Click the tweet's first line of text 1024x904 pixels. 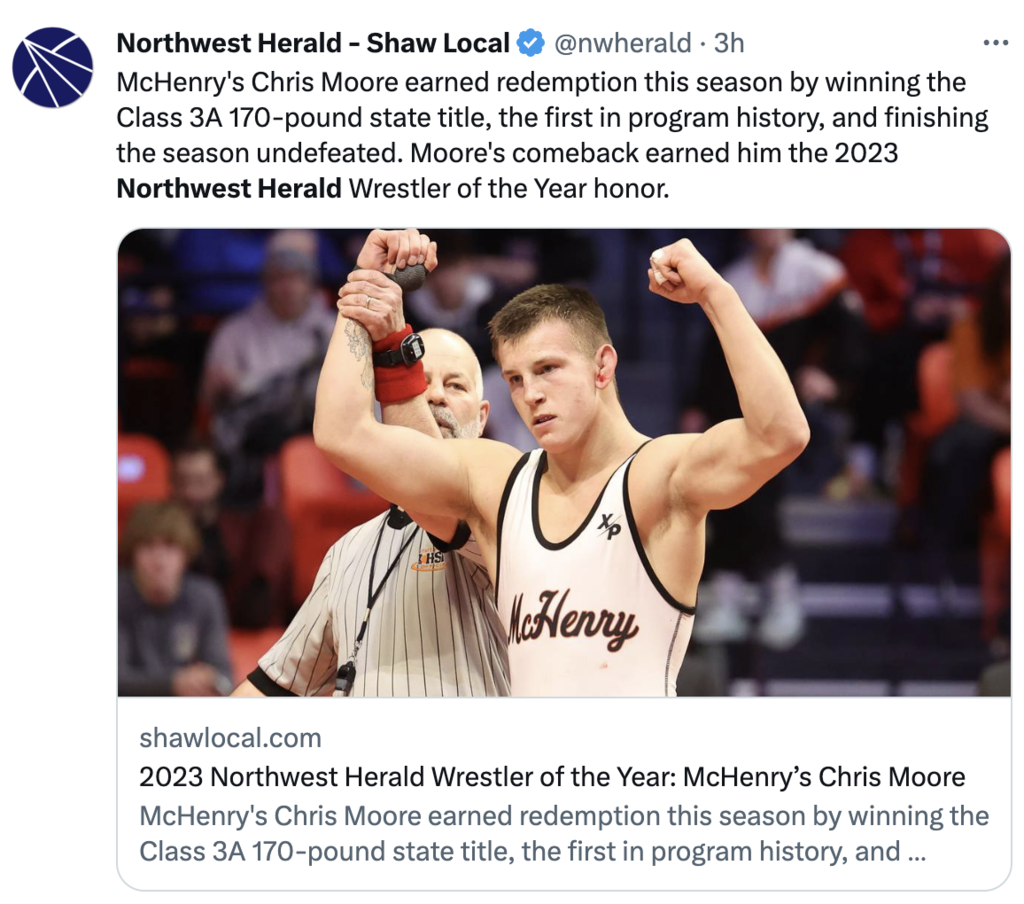[541, 83]
